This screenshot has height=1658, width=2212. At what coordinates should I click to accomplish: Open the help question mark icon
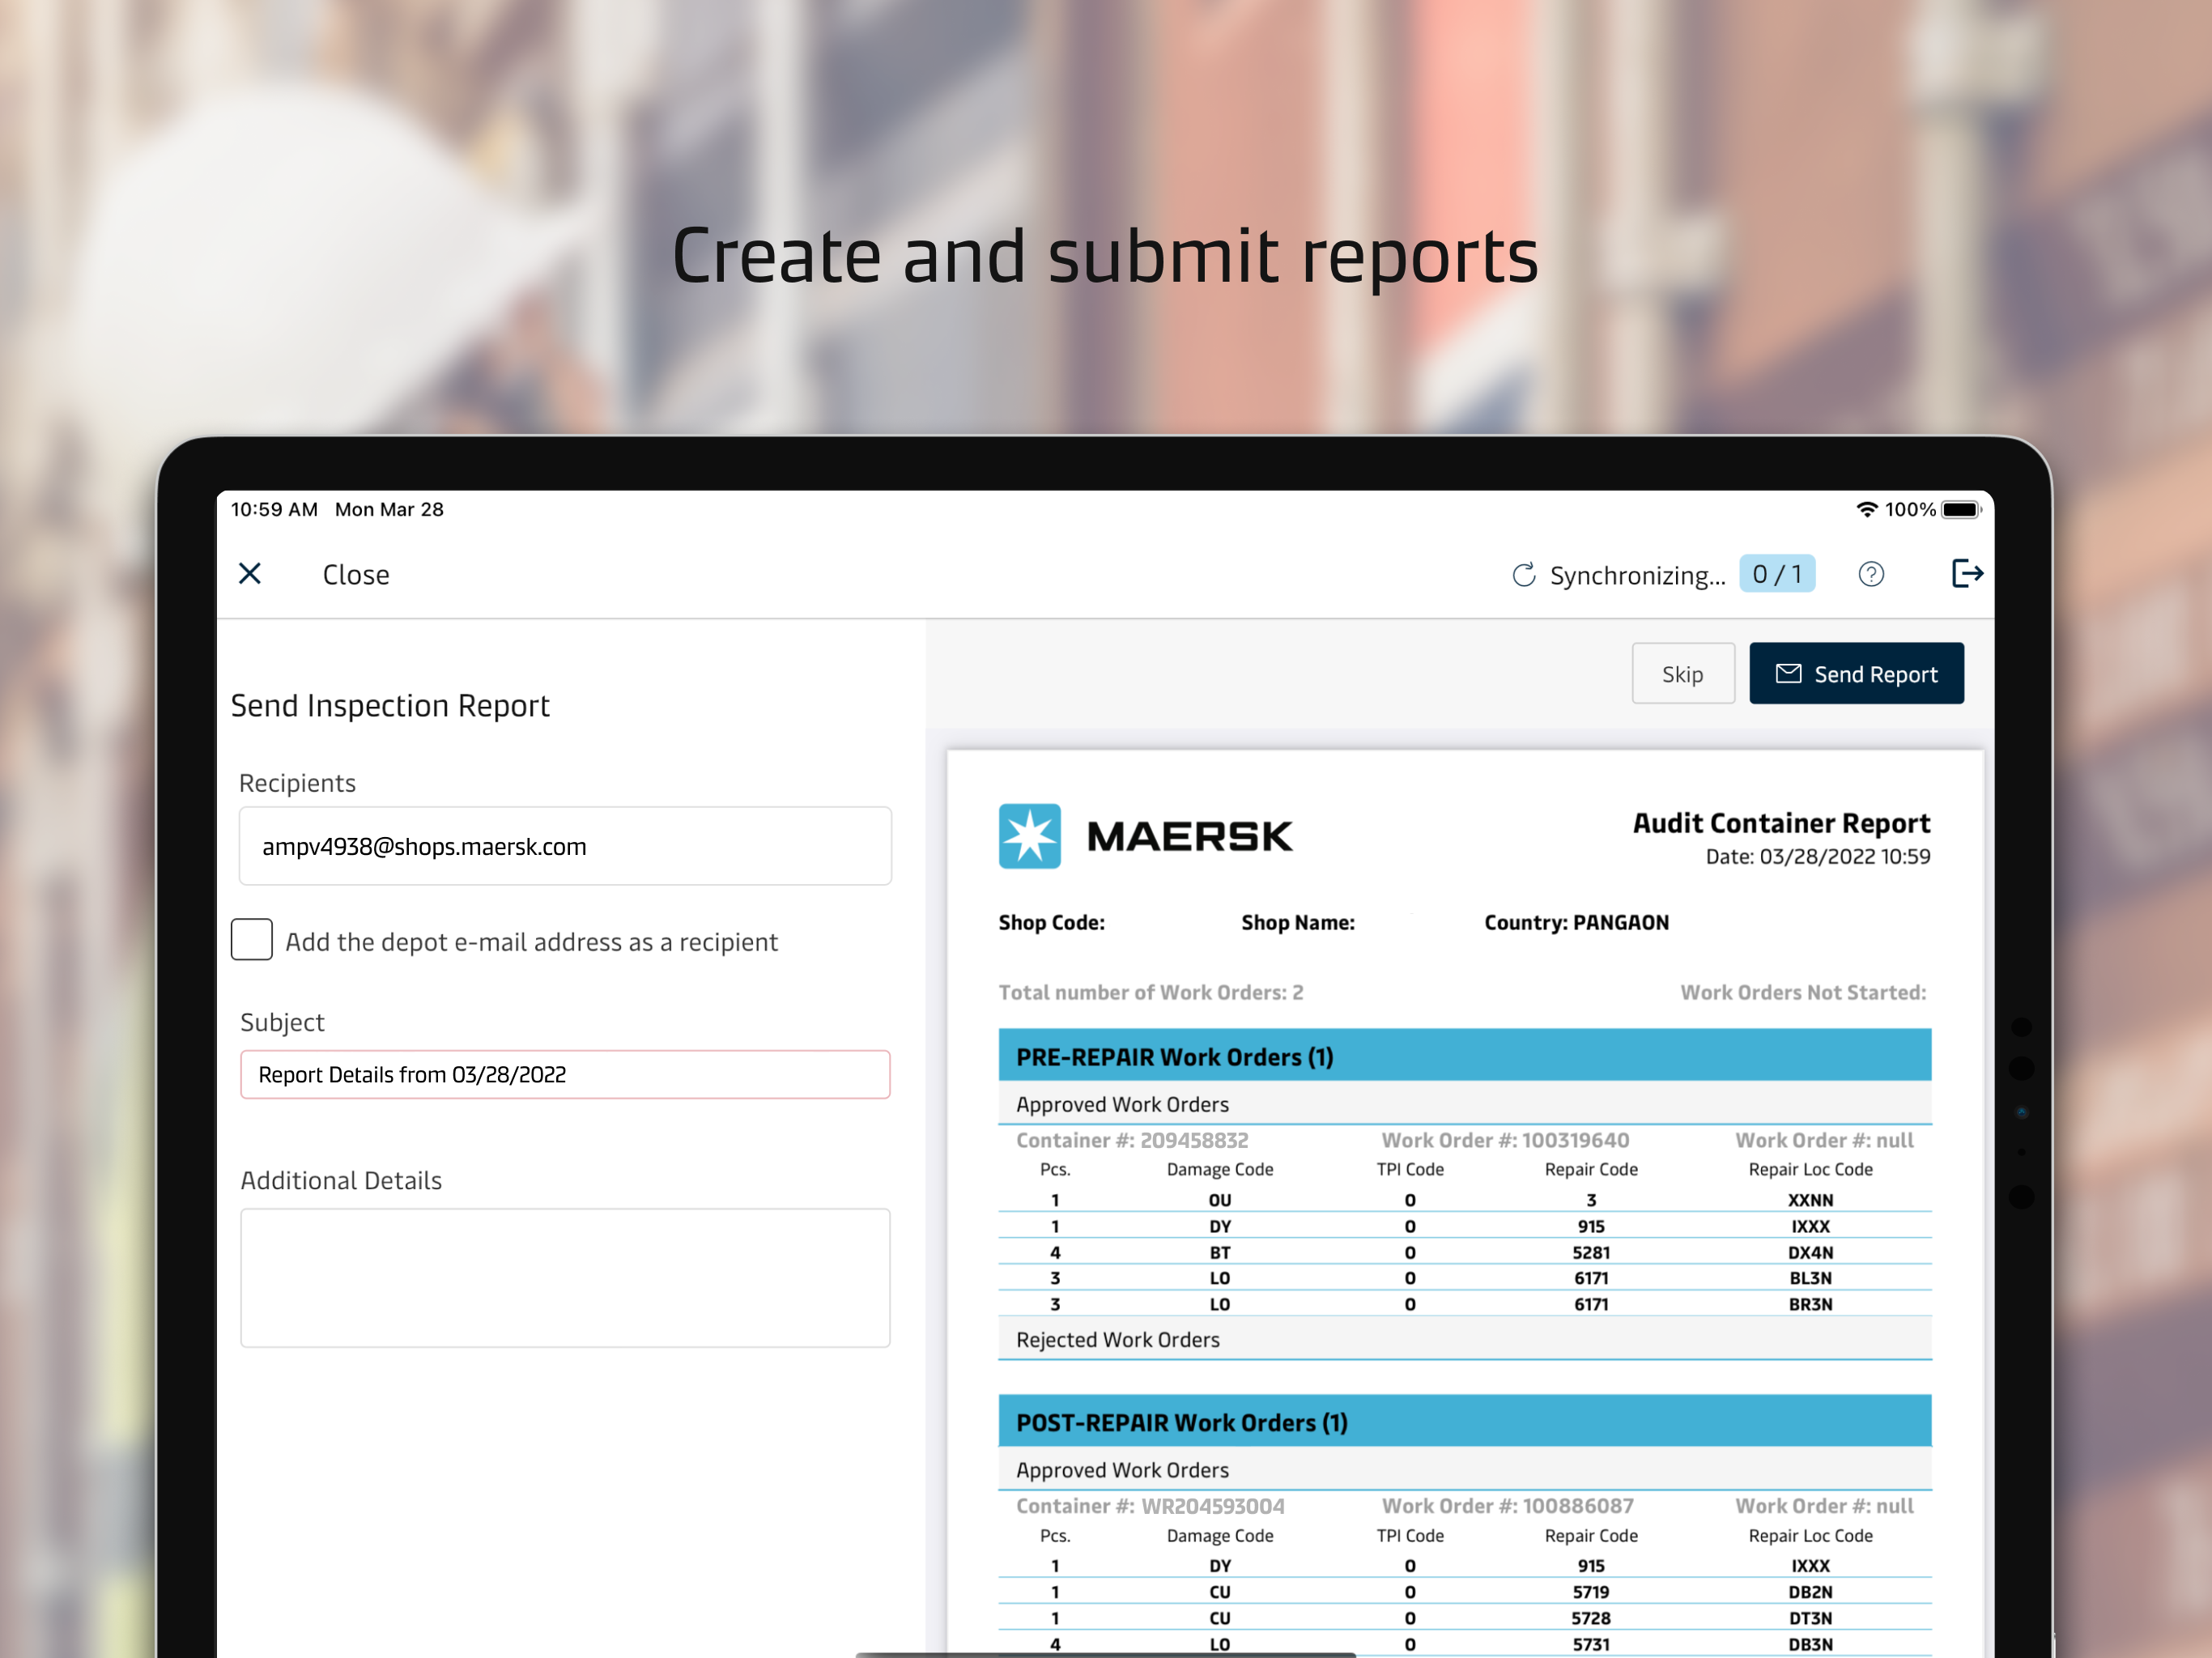pyautogui.click(x=1871, y=574)
